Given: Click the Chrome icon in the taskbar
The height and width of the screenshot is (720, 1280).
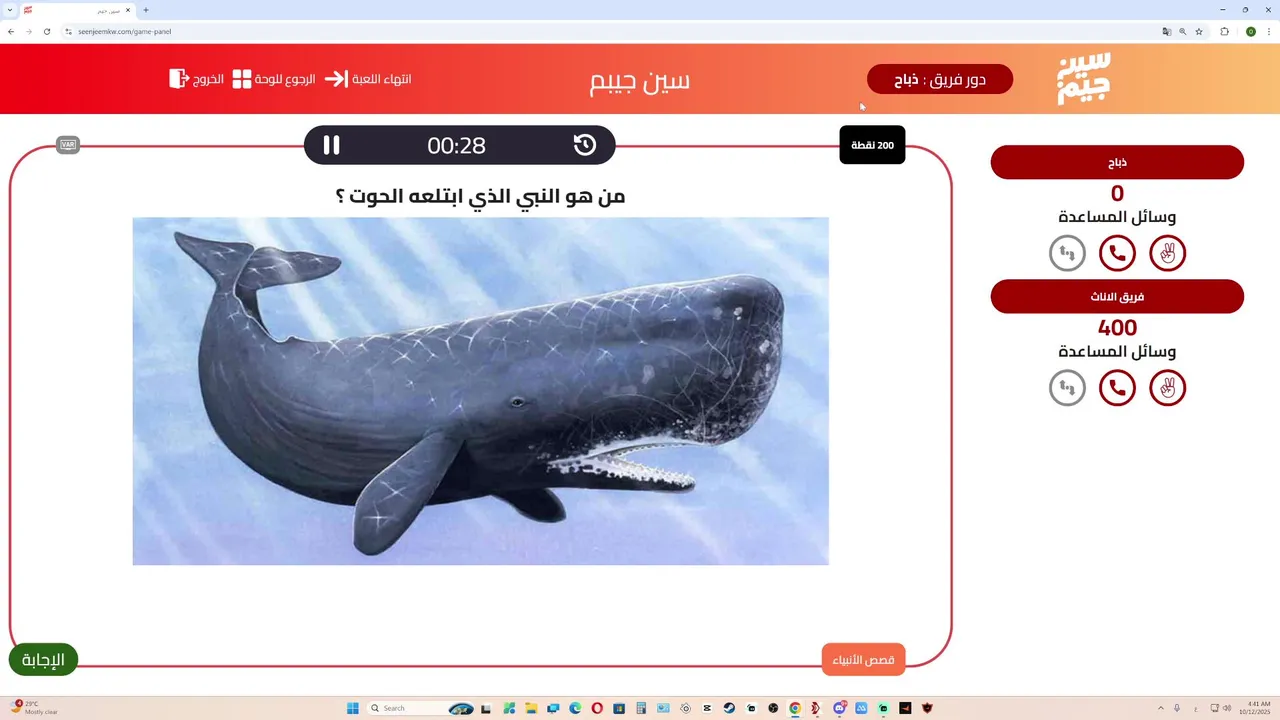Looking at the screenshot, I should (795, 708).
